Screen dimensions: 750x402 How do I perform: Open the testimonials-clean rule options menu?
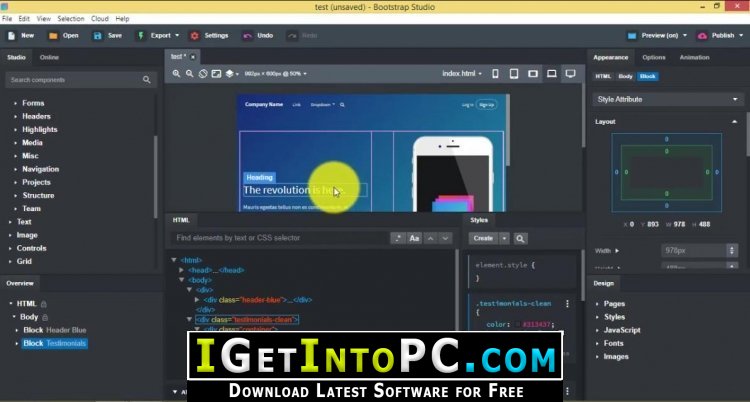coord(567,304)
